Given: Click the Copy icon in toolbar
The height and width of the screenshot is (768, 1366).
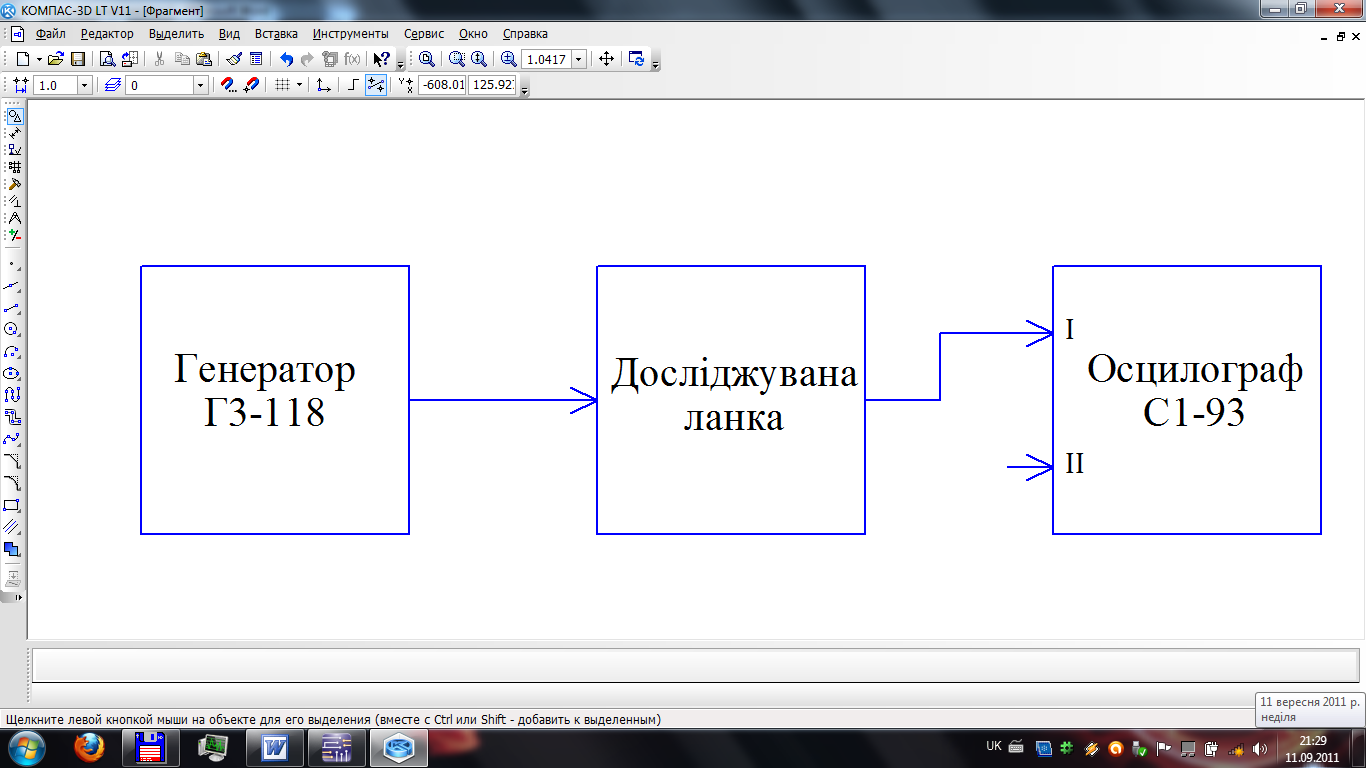Looking at the screenshot, I should click(182, 59).
